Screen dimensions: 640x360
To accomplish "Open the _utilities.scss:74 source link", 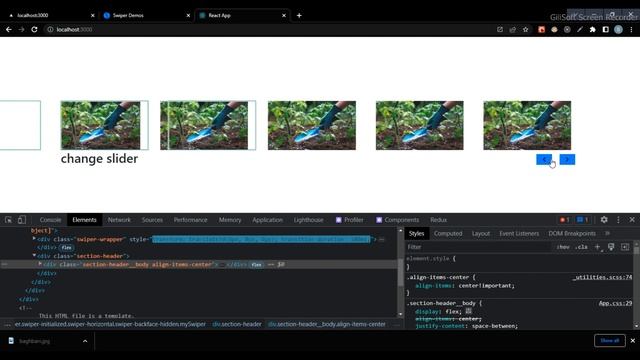I will (x=602, y=277).
